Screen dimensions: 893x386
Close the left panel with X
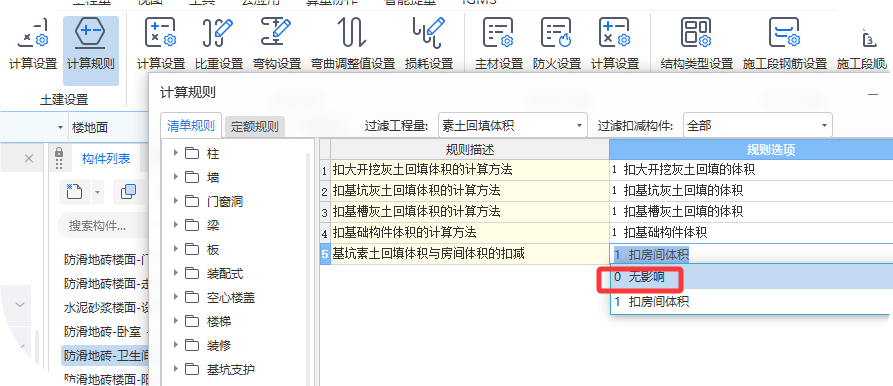pyautogui.click(x=29, y=159)
